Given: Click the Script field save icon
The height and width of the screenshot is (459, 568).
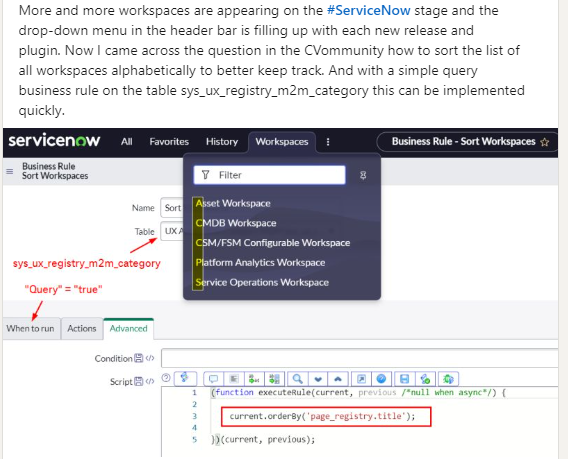Looking at the screenshot, I should (x=139, y=381).
